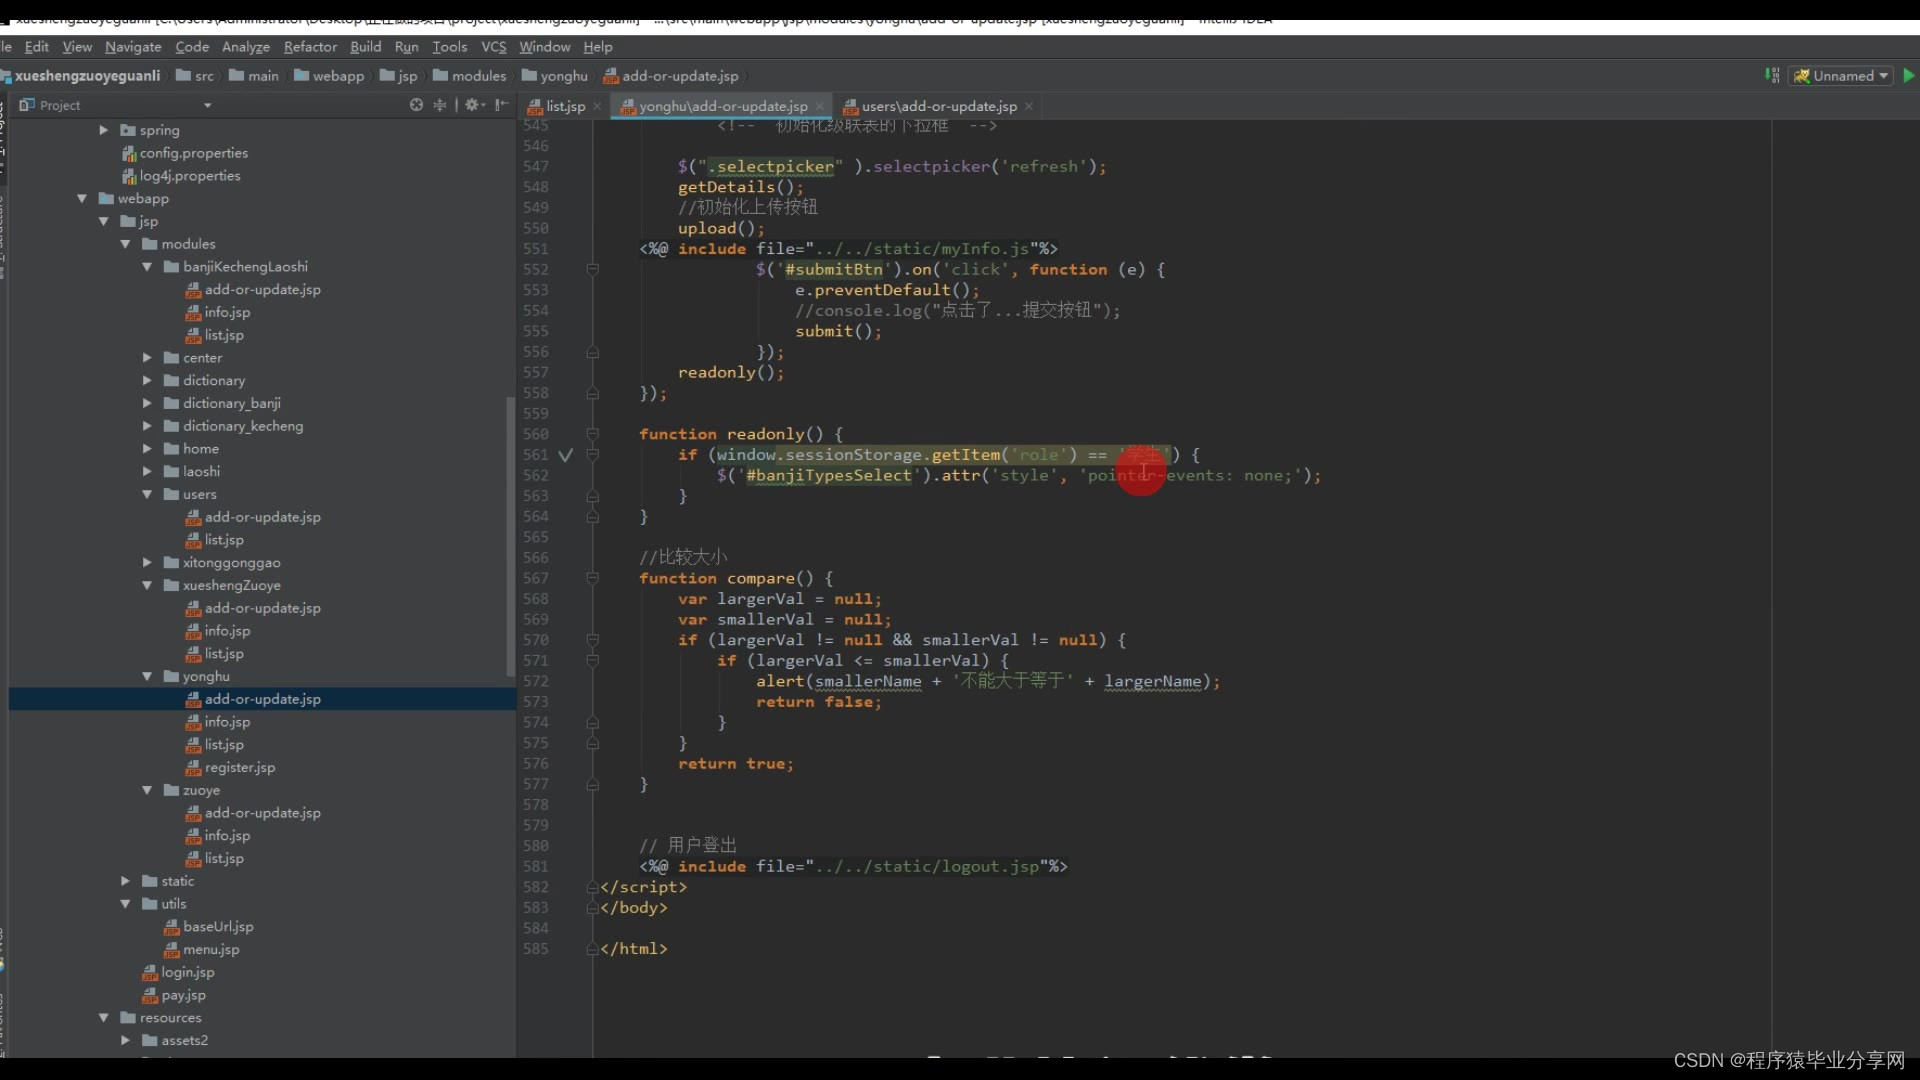Expand the laoshi folder
1920x1080 pixels.
[147, 472]
